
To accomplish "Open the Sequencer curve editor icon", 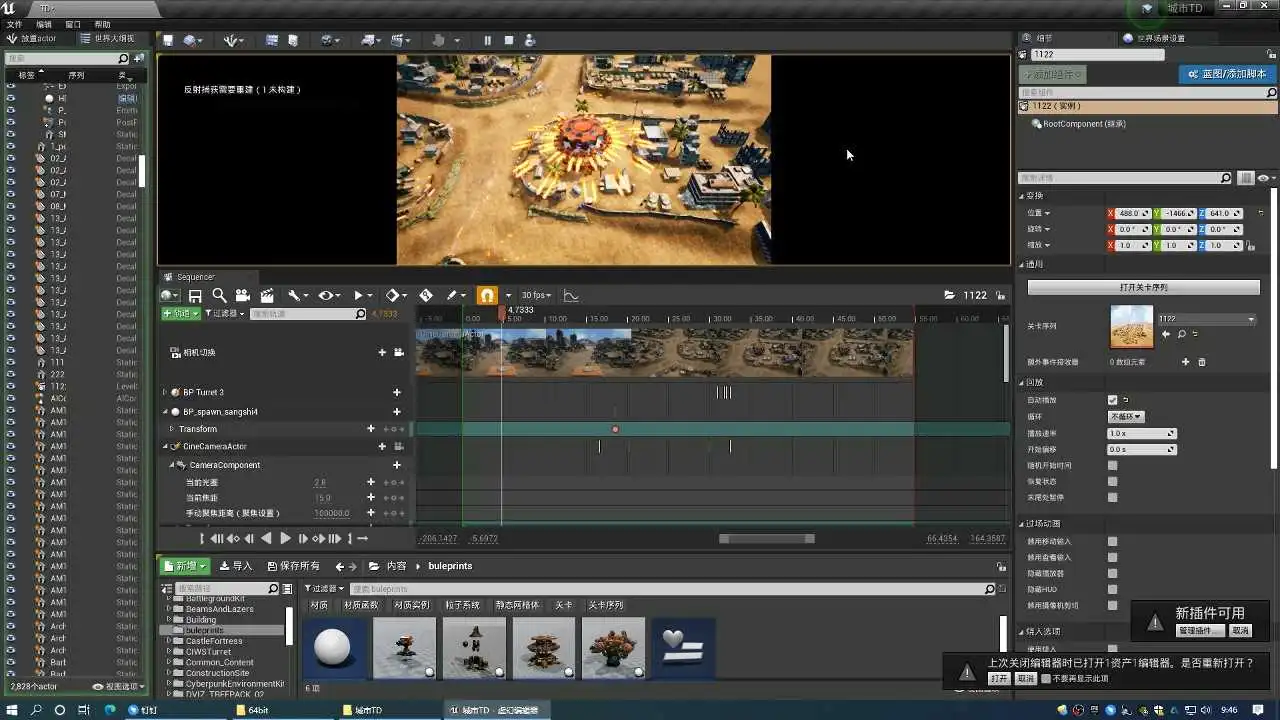I will tap(571, 296).
